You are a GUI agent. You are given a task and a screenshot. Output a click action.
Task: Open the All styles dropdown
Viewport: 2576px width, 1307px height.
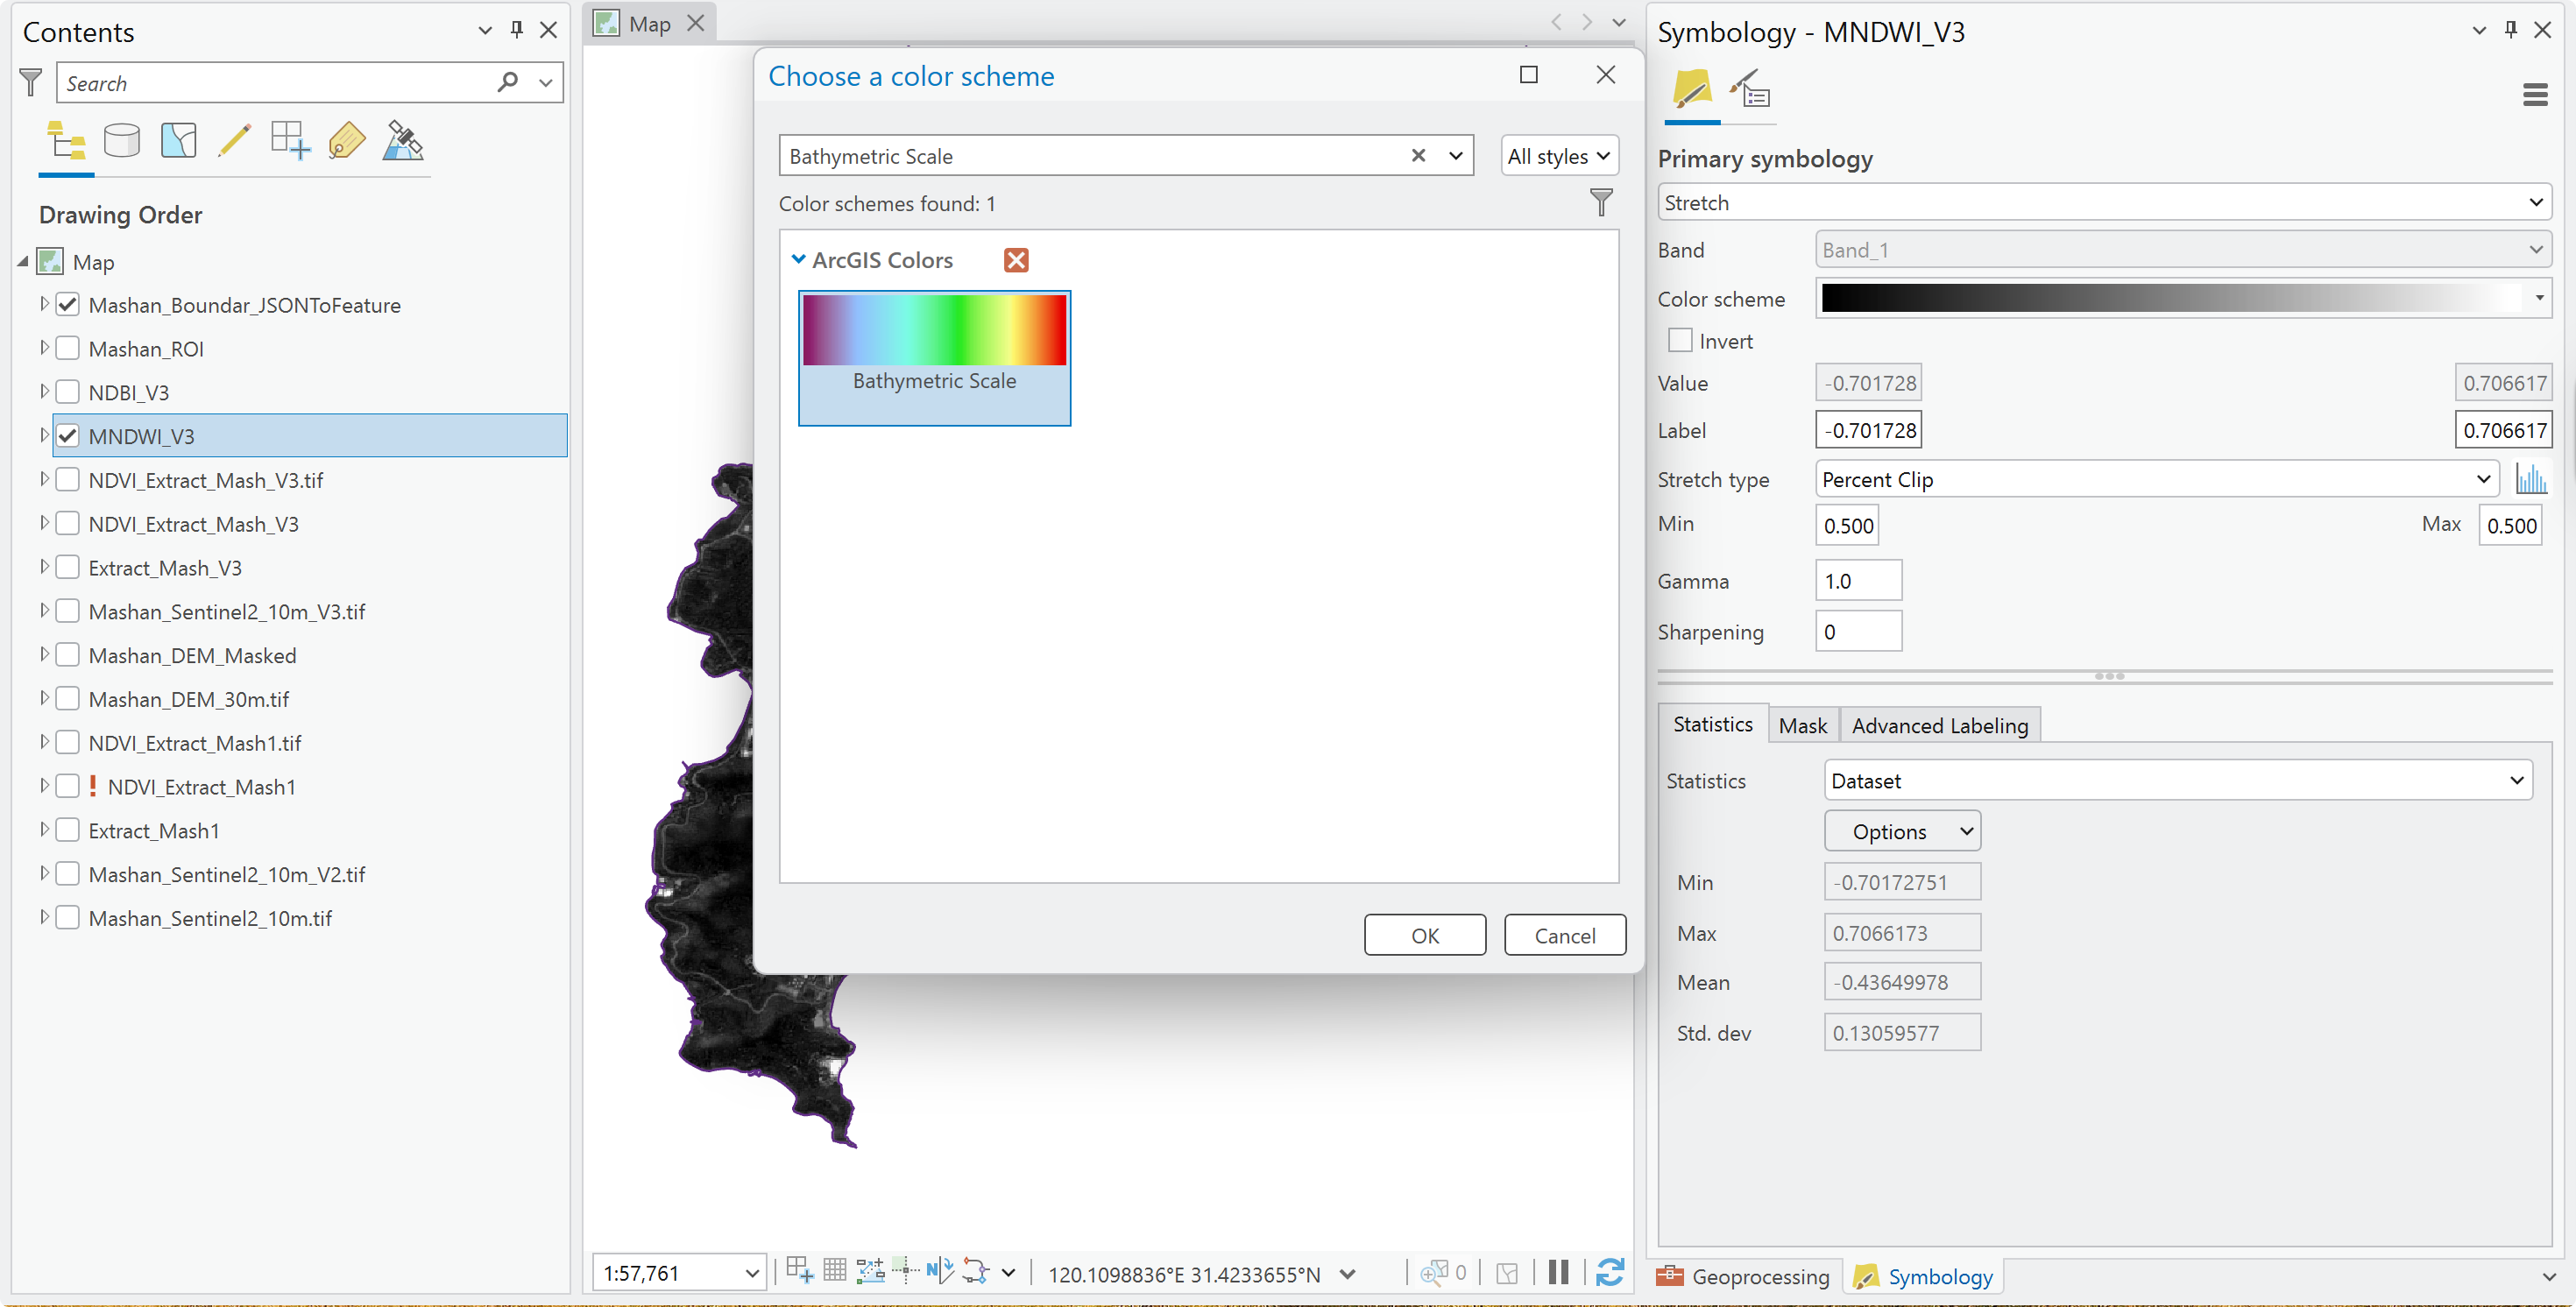click(x=1559, y=156)
